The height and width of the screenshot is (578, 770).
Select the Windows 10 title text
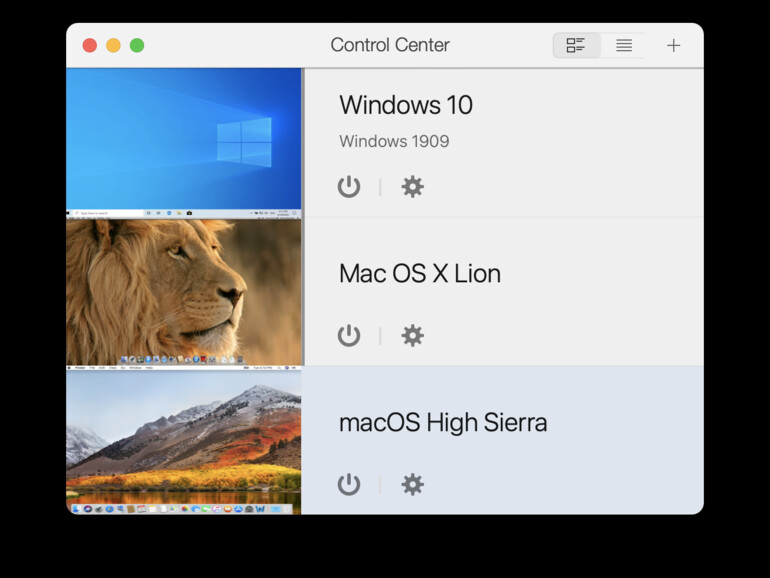406,105
